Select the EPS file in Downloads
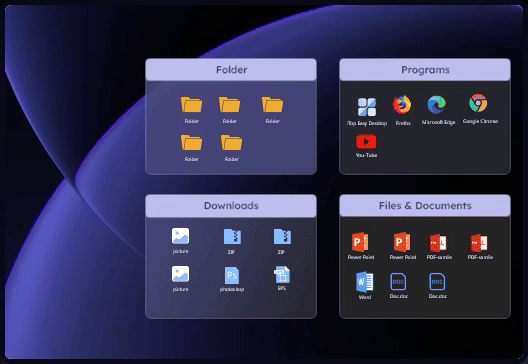 coord(282,275)
